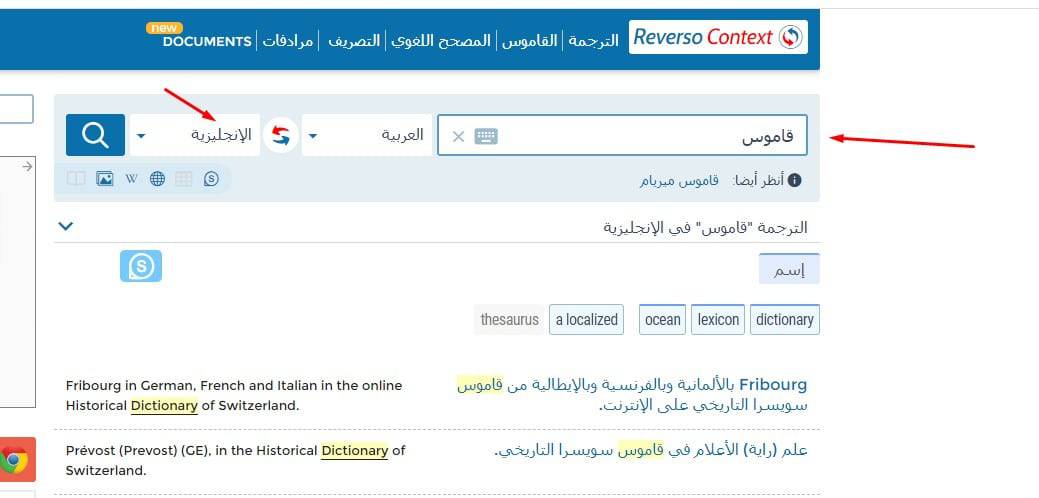The image size is (1039, 498).
Task: Toggle the إسم noun filter
Action: [789, 268]
